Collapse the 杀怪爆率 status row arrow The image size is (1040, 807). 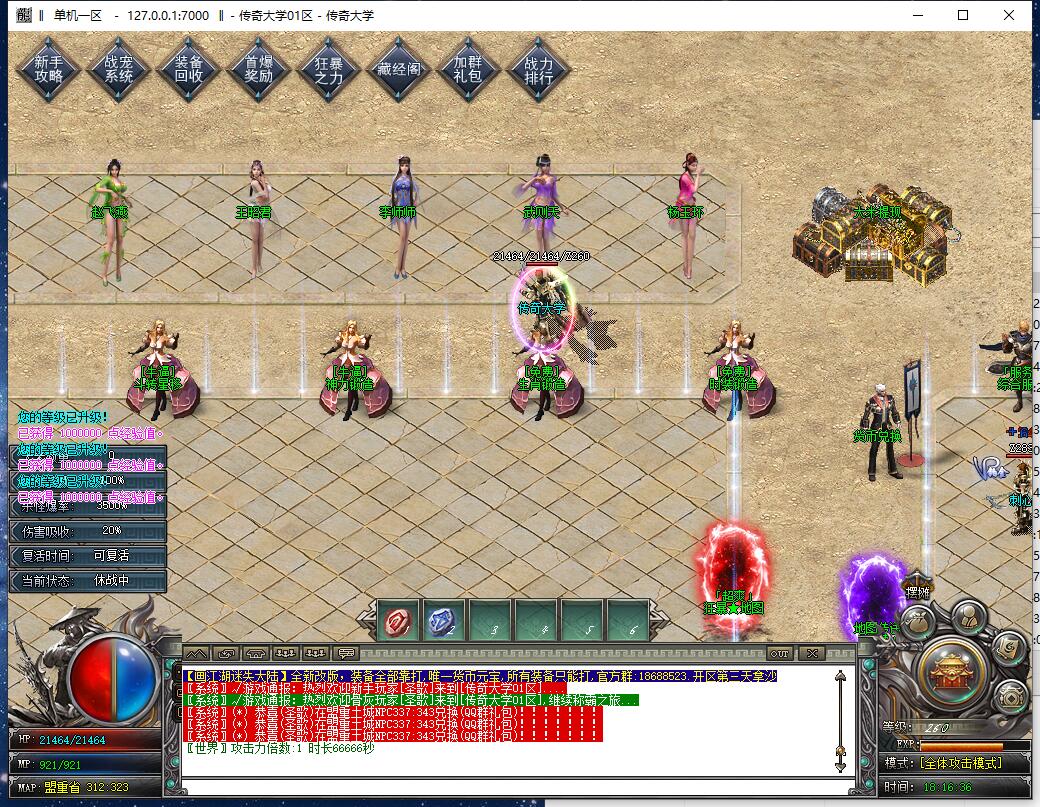click(17, 507)
